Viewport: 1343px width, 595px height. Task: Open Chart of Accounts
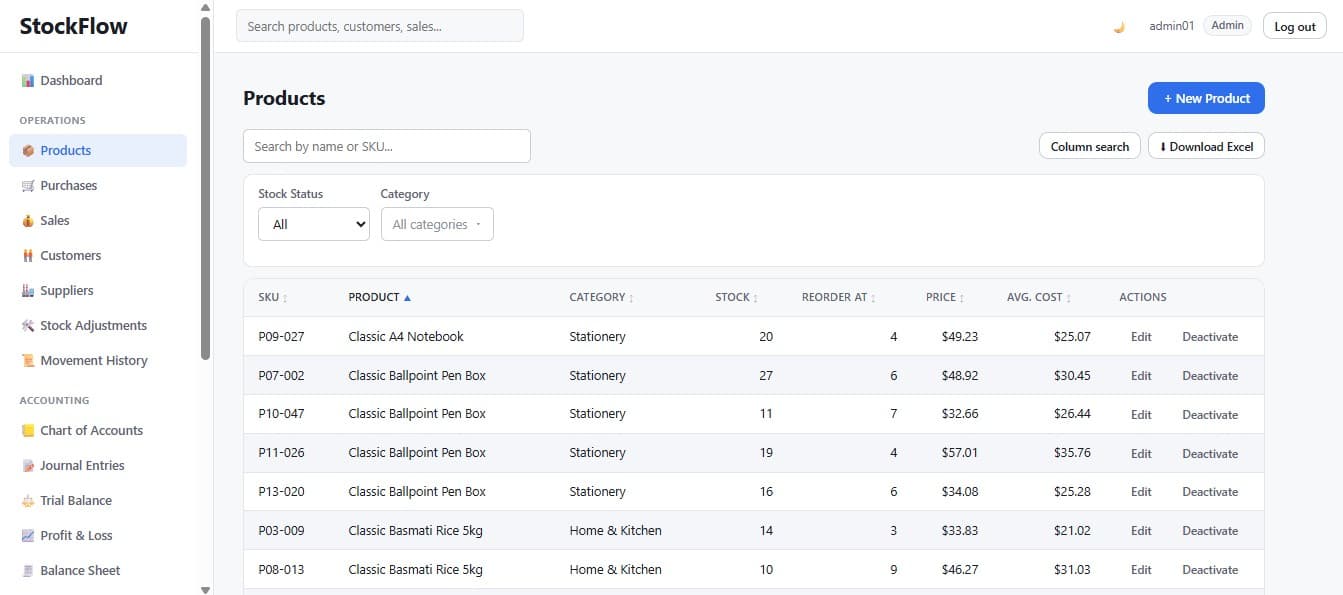point(98,430)
